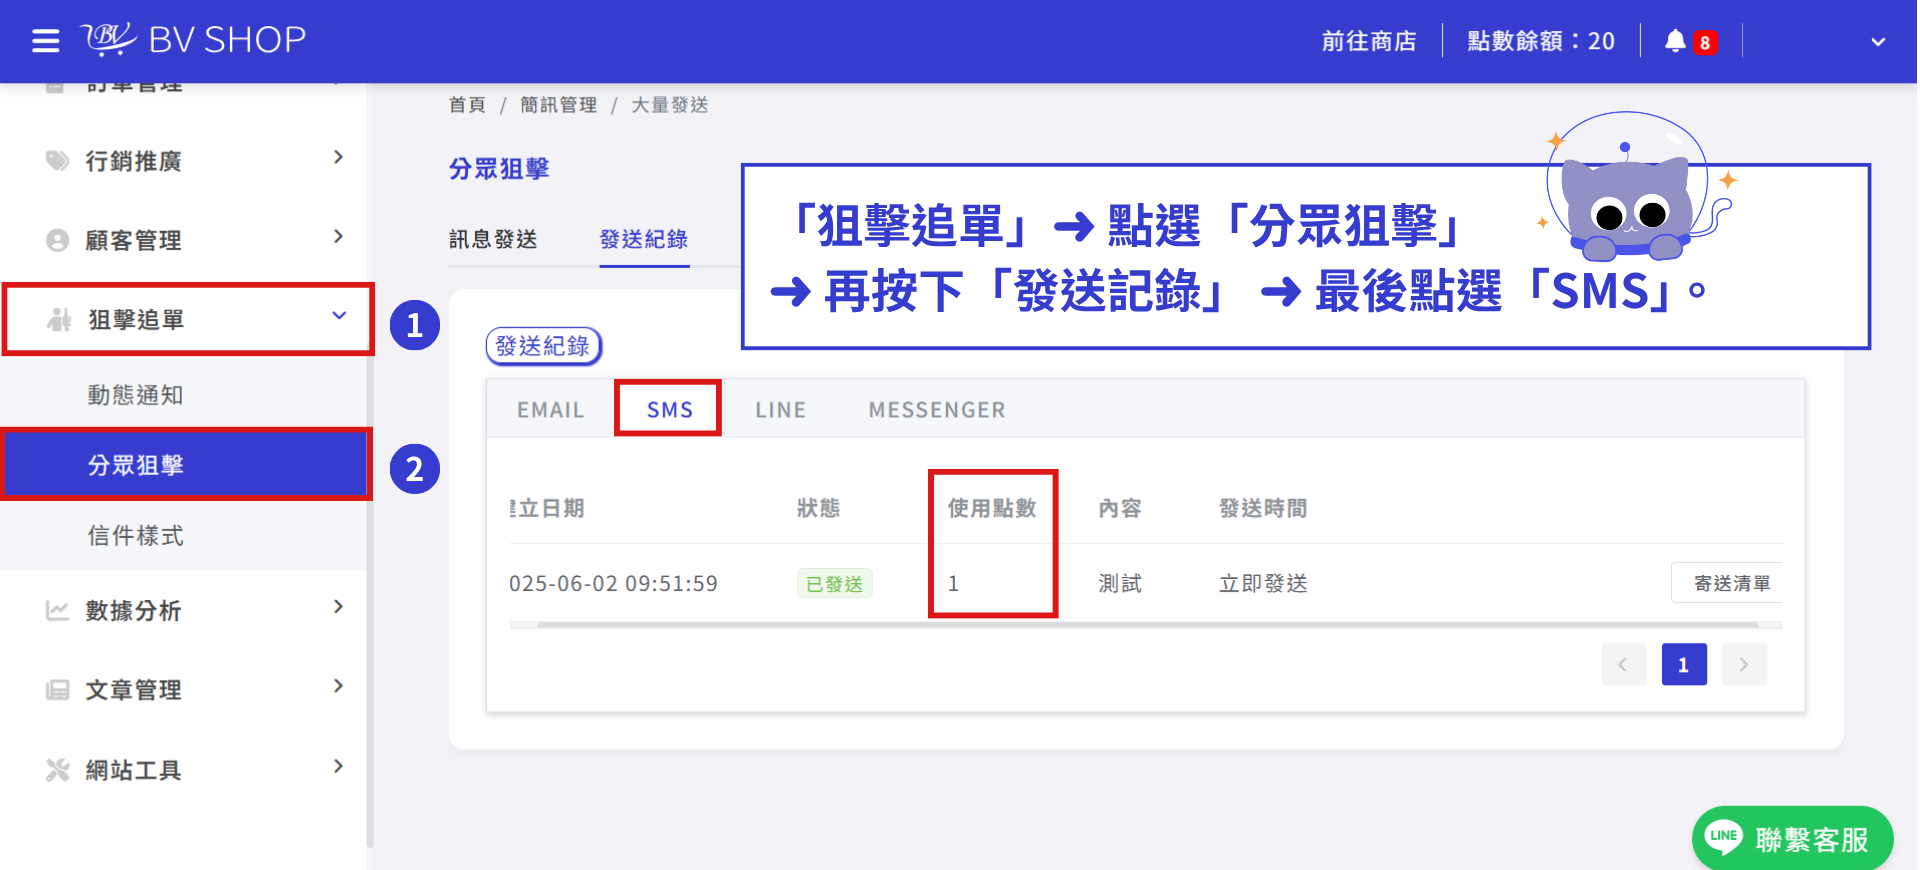Select the MESSENGER tab
The height and width of the screenshot is (870, 1920).
(x=937, y=410)
